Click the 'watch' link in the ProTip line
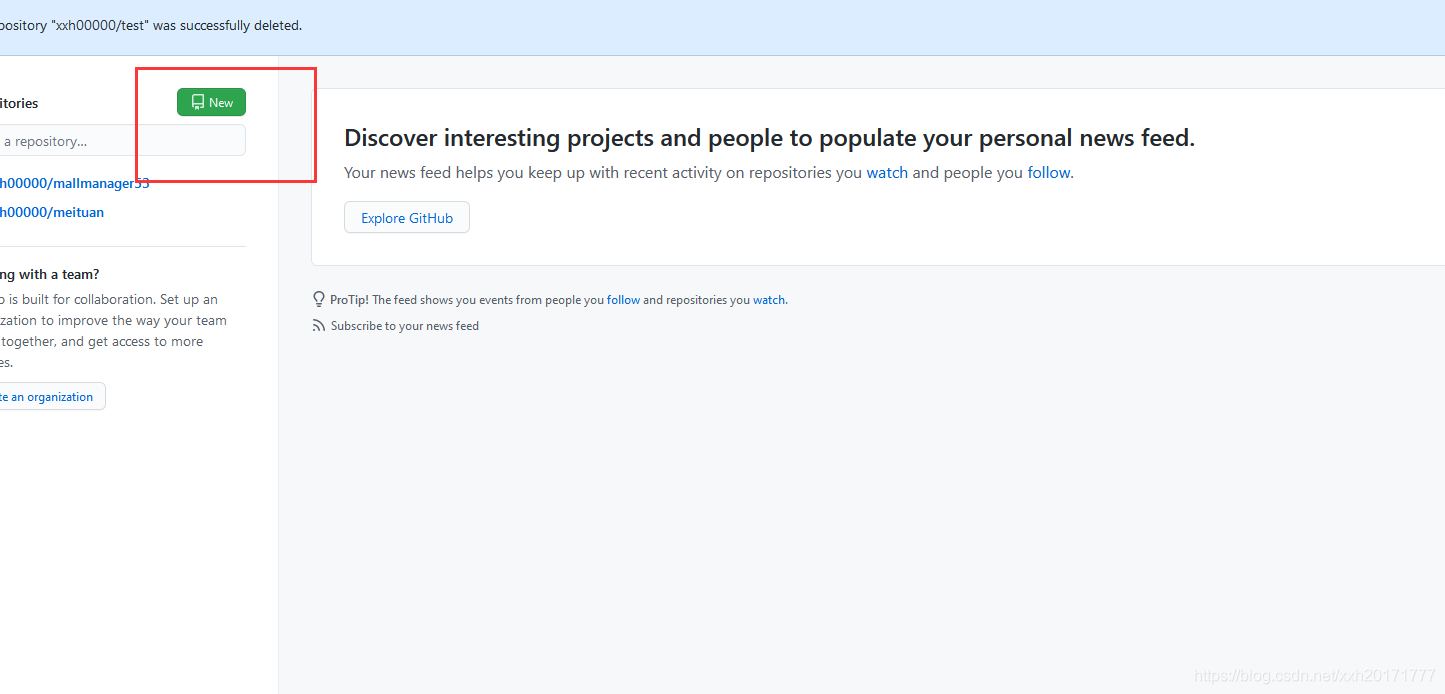 [769, 299]
